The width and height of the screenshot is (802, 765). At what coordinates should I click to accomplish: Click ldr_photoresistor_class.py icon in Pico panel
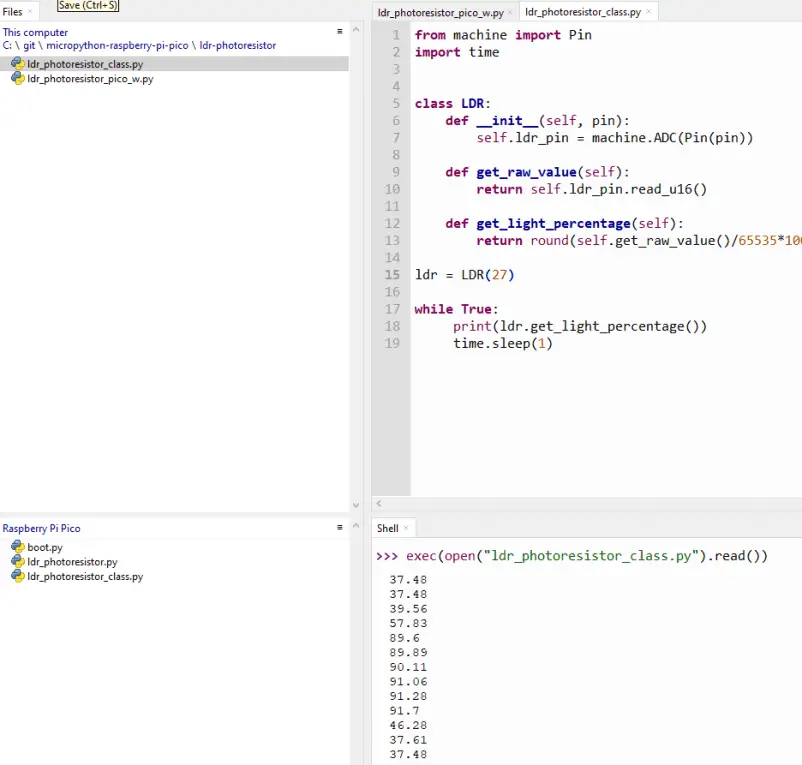(x=17, y=576)
